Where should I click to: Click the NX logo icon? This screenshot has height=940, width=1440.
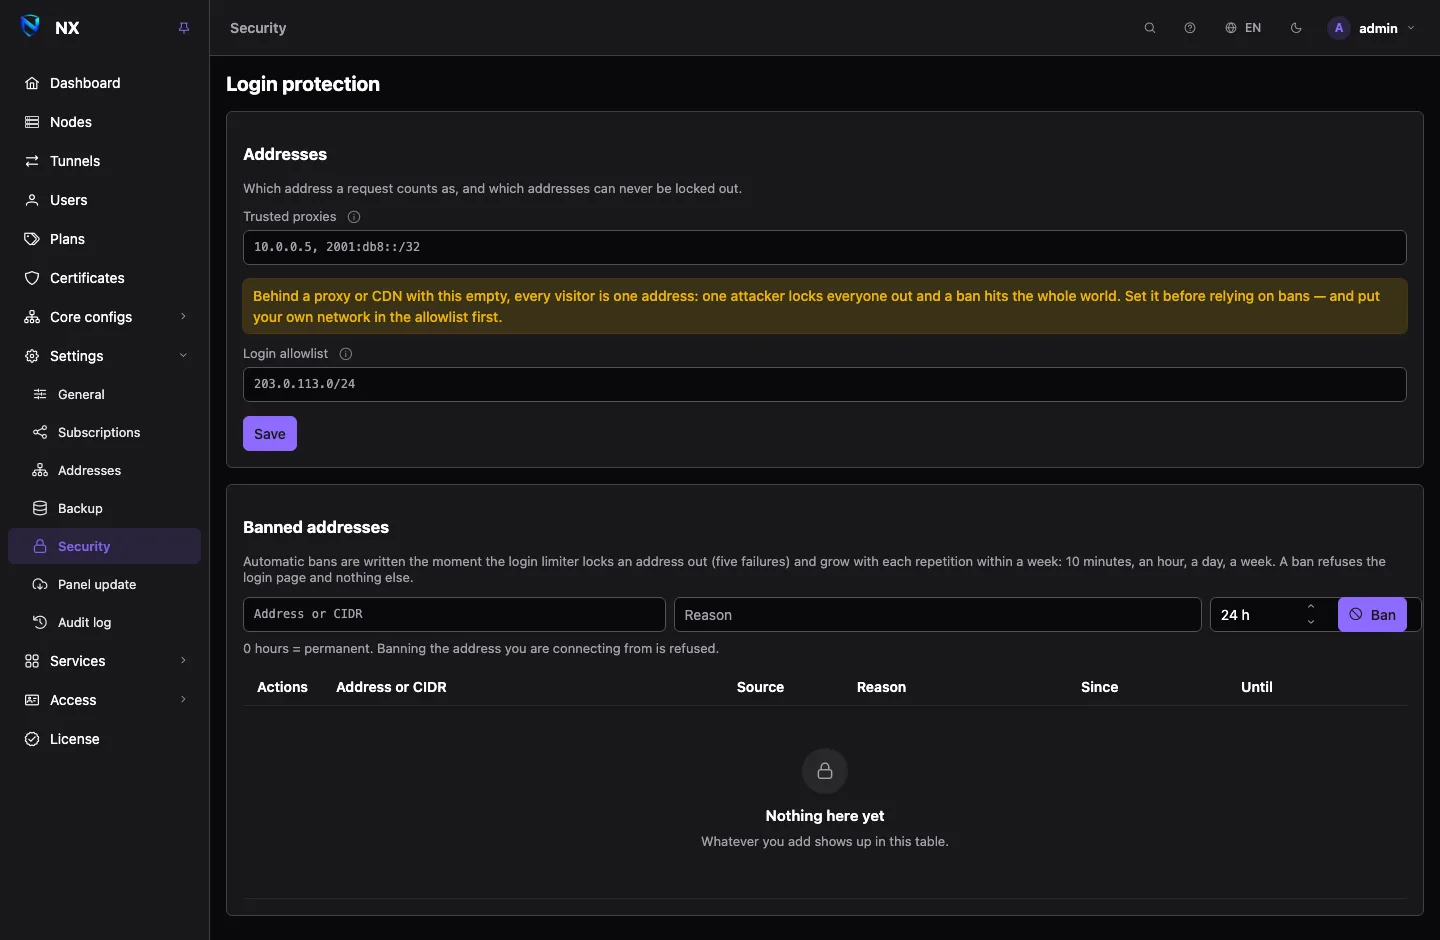(31, 27)
